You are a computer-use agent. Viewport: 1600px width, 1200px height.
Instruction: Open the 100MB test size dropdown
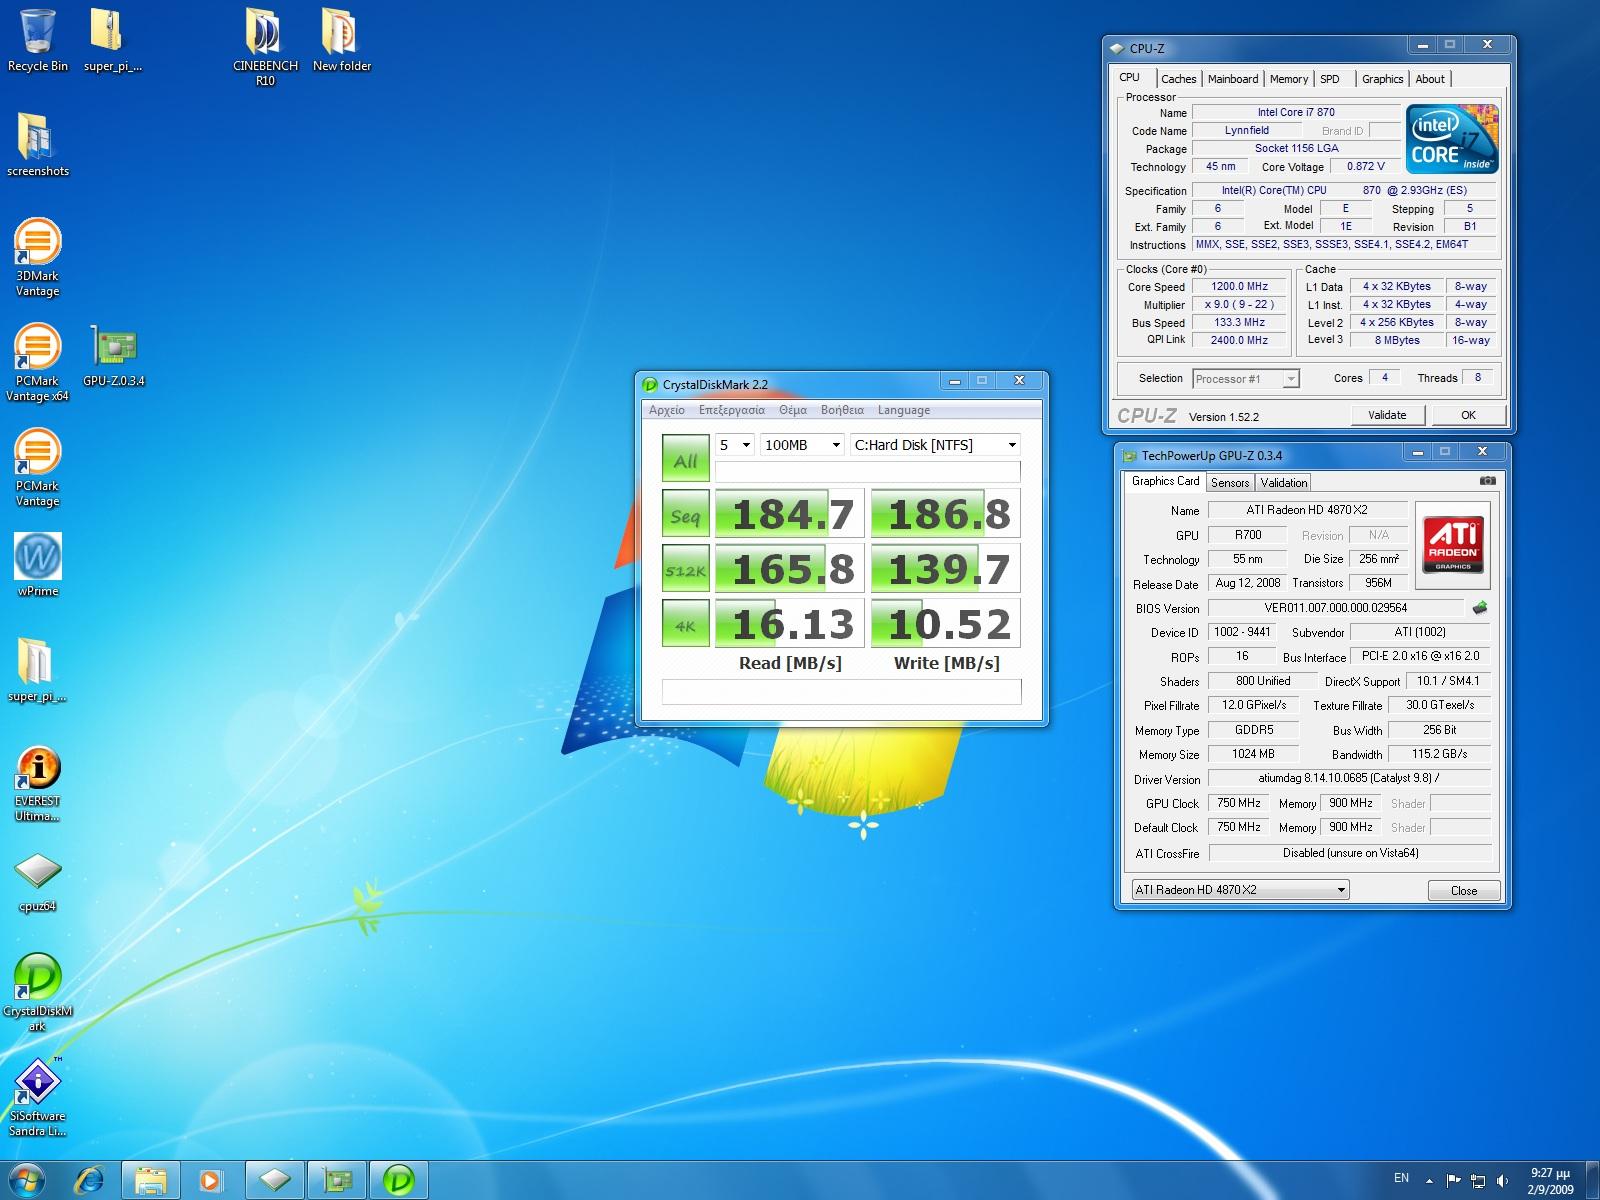[802, 445]
